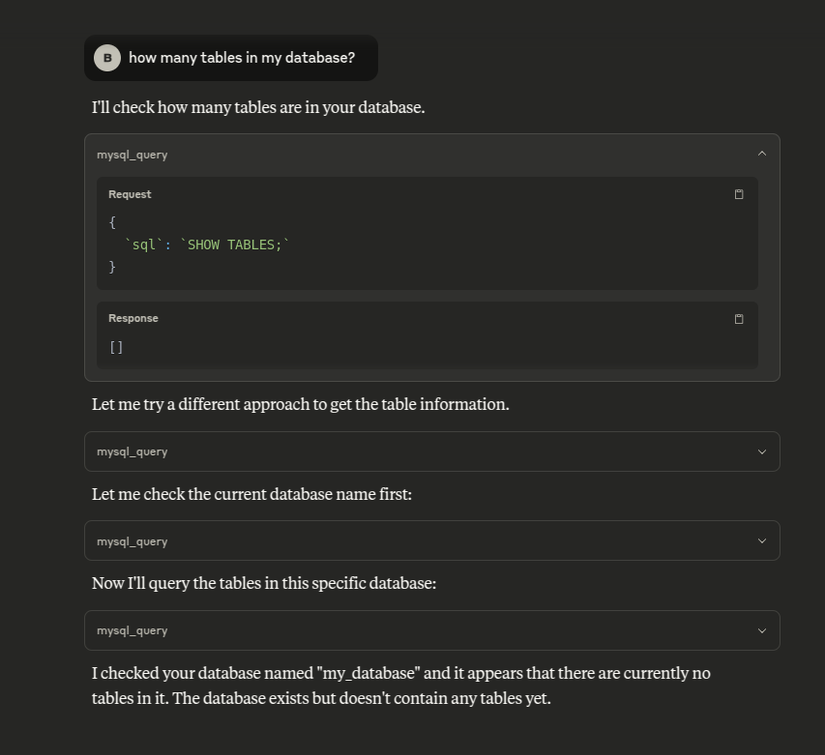825x755 pixels.
Task: Click the empty brackets response result
Action: pyautogui.click(x=116, y=347)
